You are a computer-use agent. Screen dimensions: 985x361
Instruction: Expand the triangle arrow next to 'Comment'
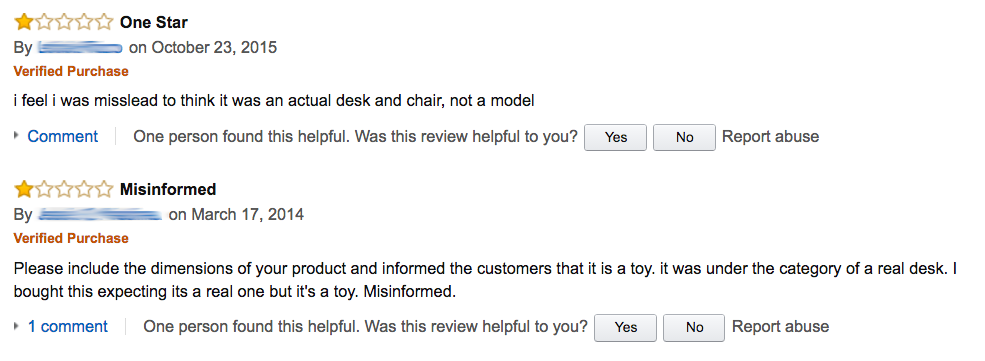pyautogui.click(x=17, y=136)
